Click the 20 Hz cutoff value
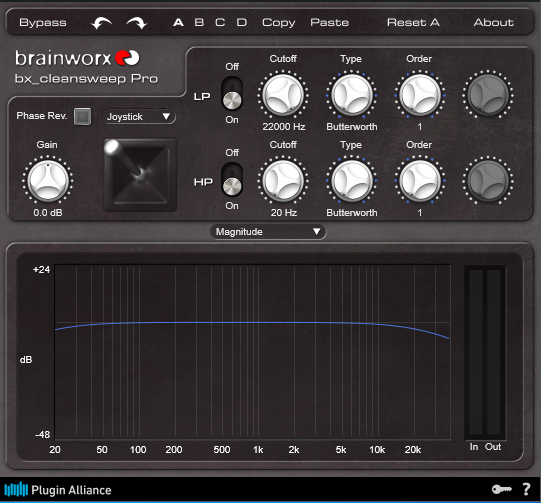 (284, 213)
